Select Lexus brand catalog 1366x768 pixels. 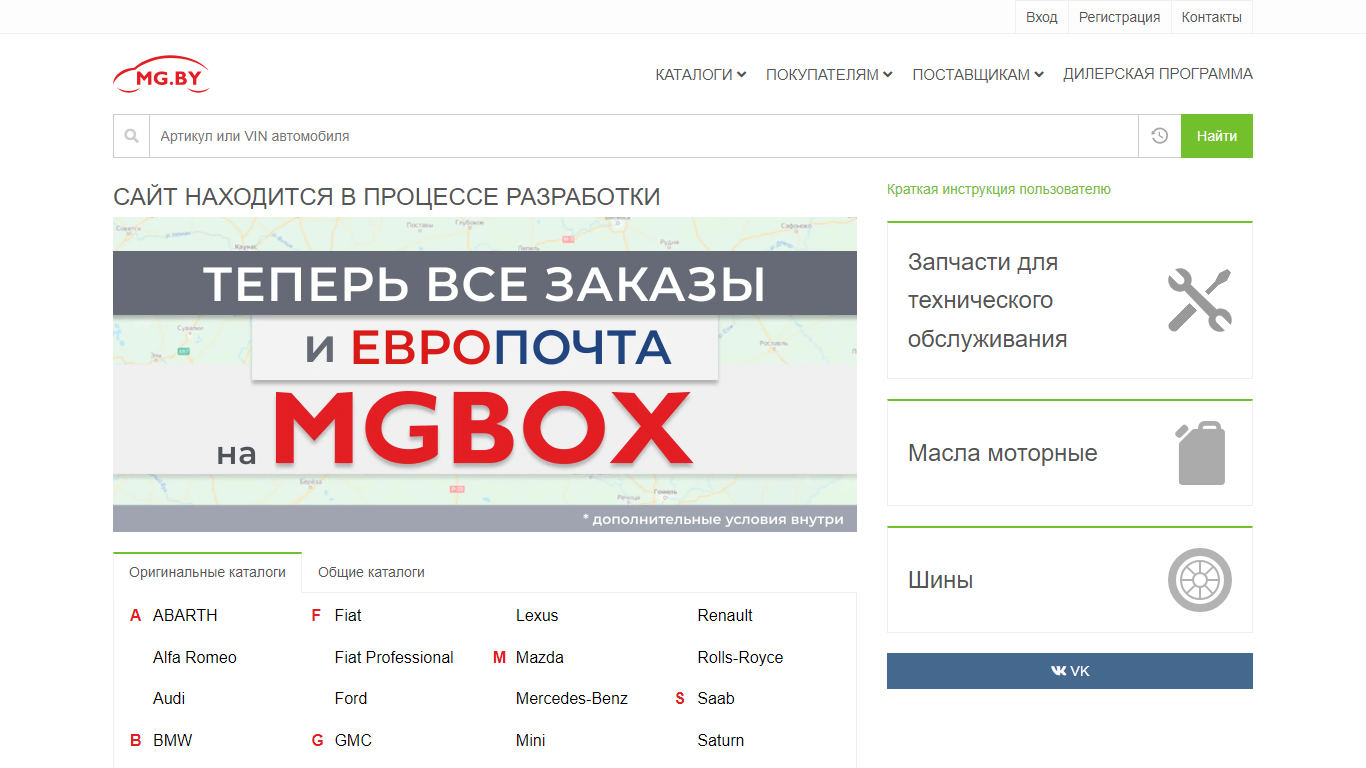coord(537,616)
